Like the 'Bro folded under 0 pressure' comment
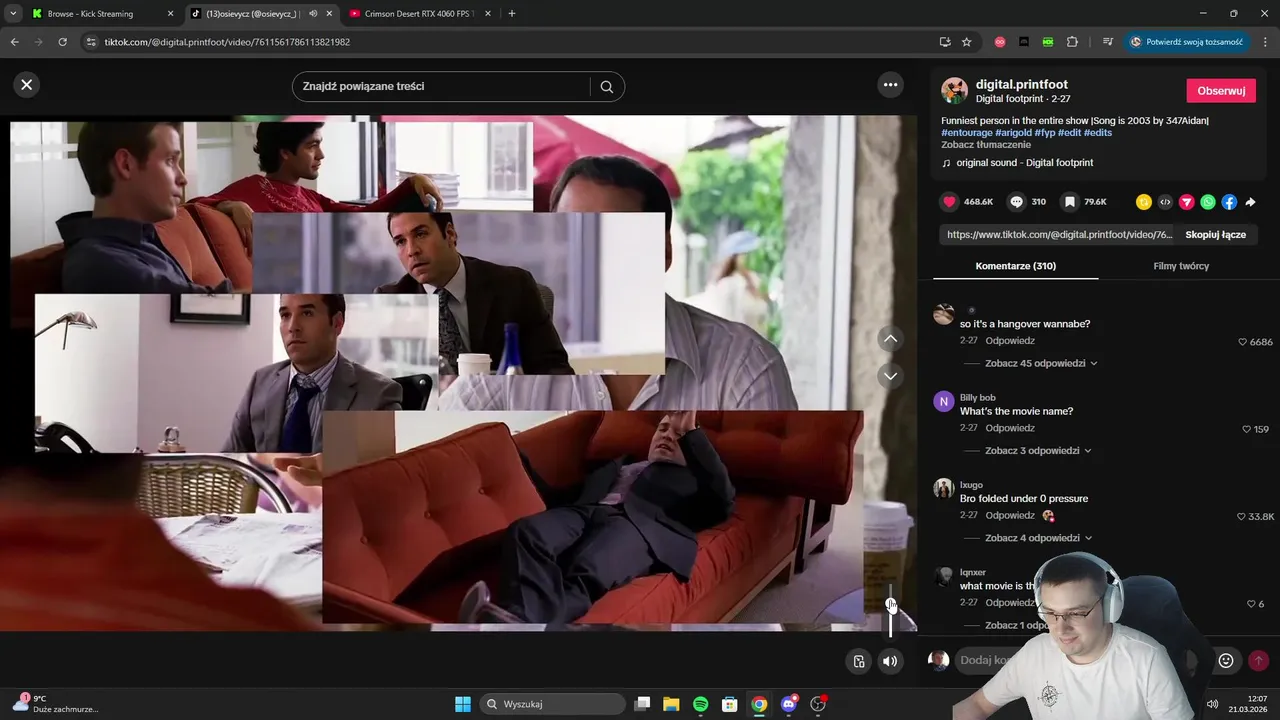Screen dimensions: 1280x720 tap(1242, 517)
